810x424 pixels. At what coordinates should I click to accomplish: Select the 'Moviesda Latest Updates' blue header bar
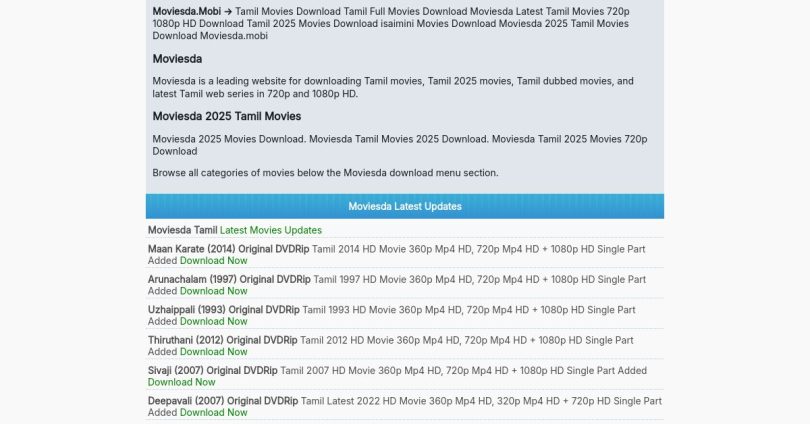(x=404, y=207)
